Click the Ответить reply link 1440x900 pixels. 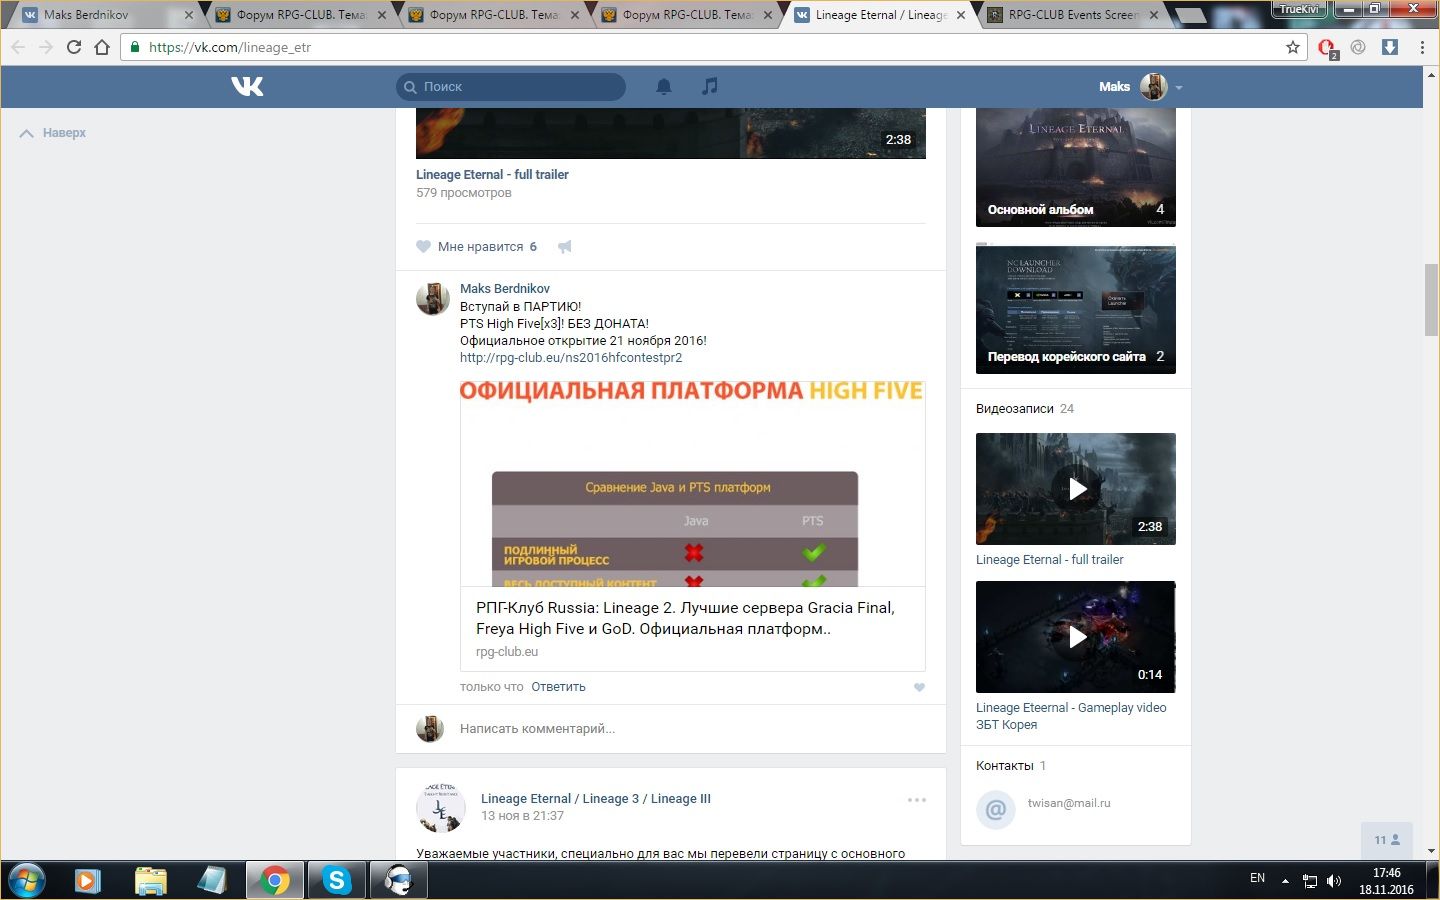pos(558,687)
